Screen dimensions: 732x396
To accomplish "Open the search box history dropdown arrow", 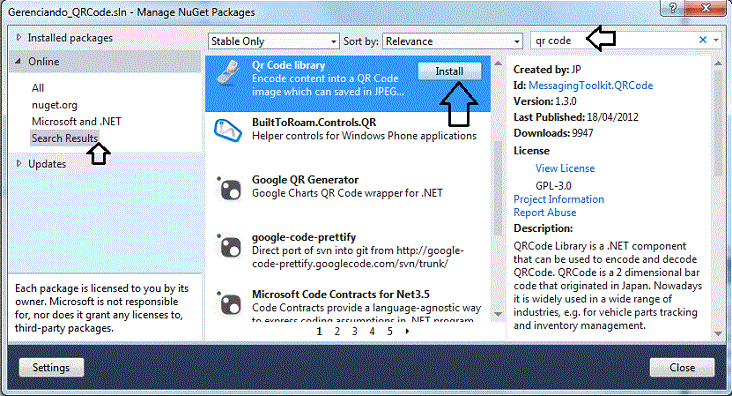I will (x=716, y=41).
